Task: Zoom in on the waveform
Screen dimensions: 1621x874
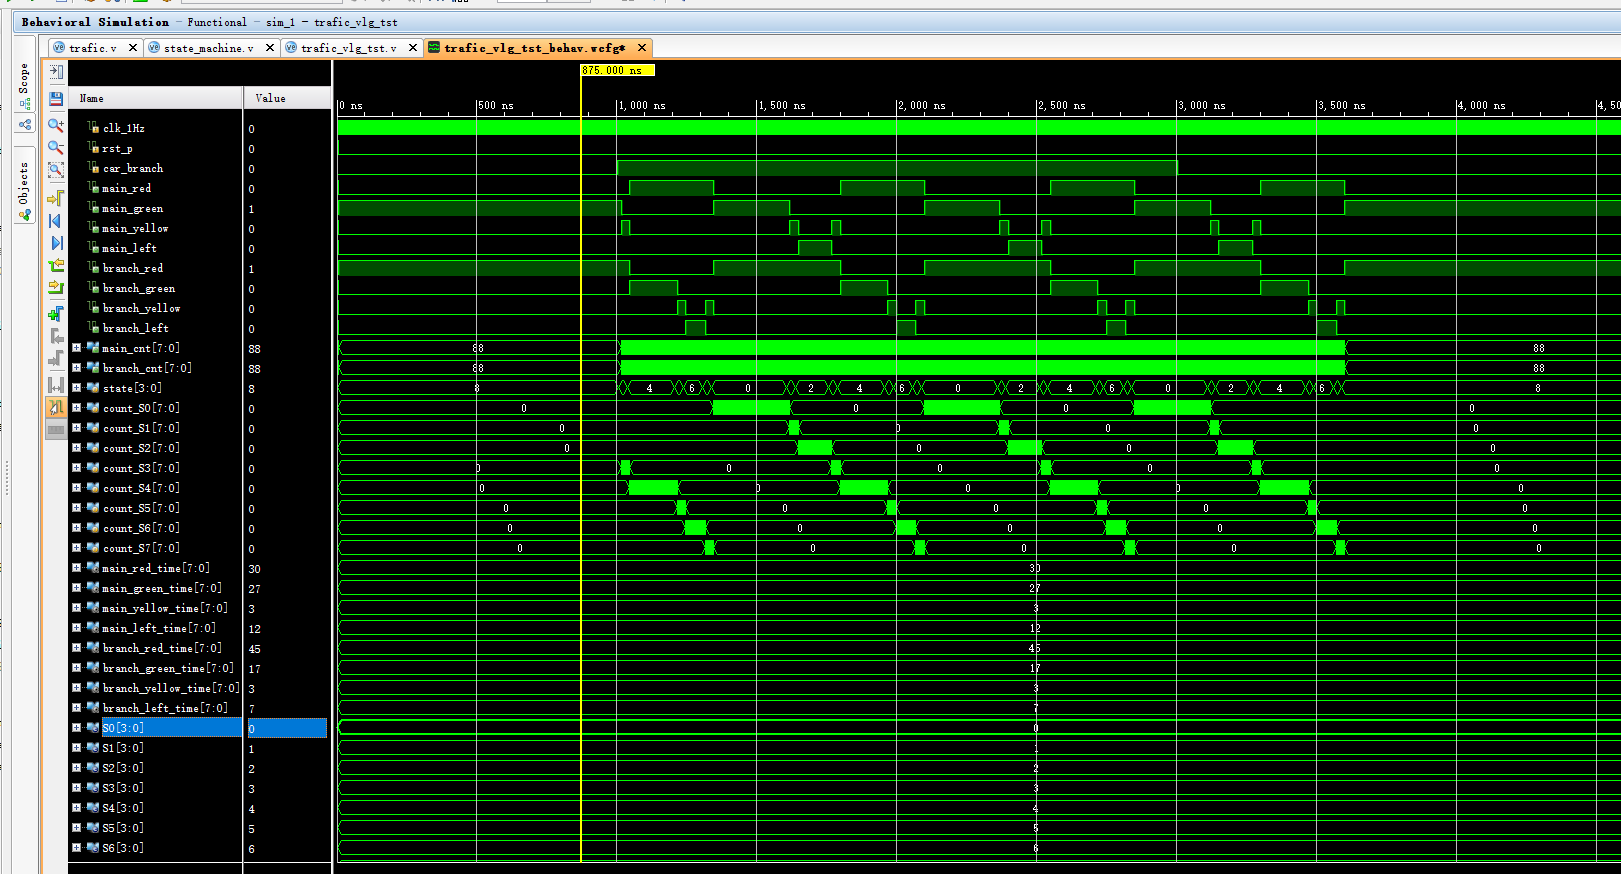Action: (x=56, y=125)
